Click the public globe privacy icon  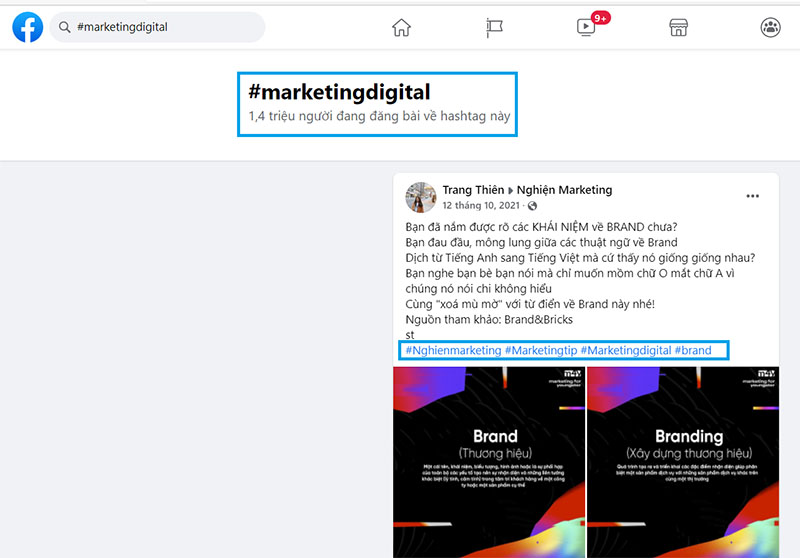532,206
